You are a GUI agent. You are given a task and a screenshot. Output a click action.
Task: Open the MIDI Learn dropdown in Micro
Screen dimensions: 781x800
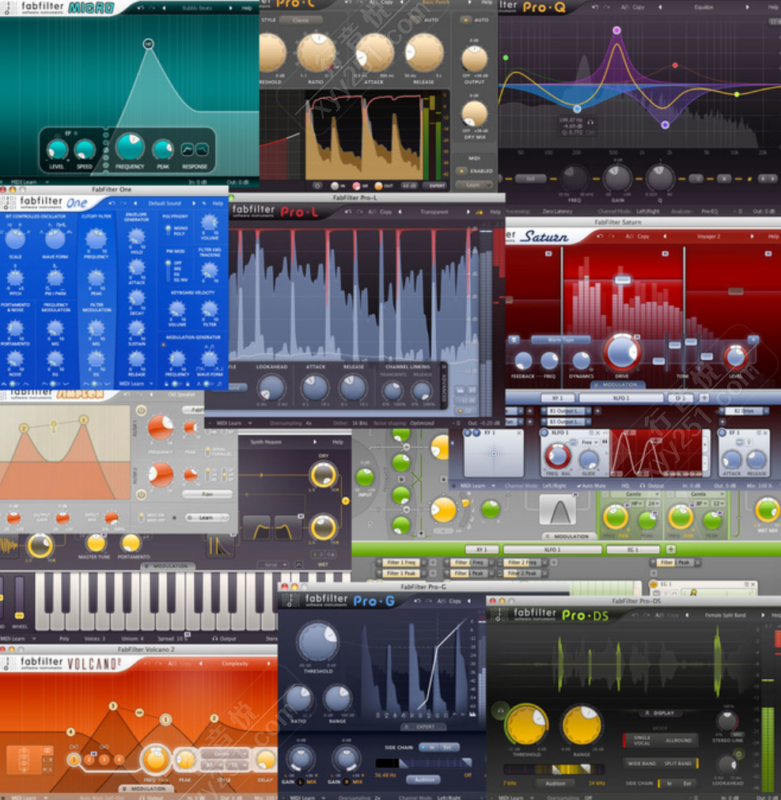(x=29, y=182)
